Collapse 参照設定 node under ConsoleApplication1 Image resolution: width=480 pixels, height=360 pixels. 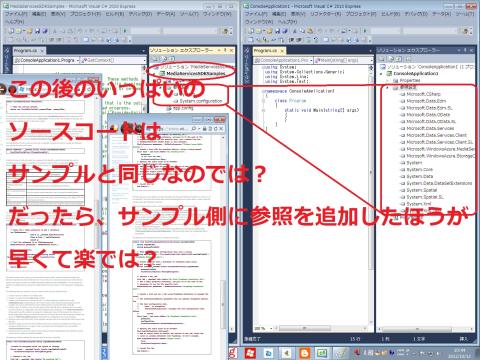pos(387,88)
